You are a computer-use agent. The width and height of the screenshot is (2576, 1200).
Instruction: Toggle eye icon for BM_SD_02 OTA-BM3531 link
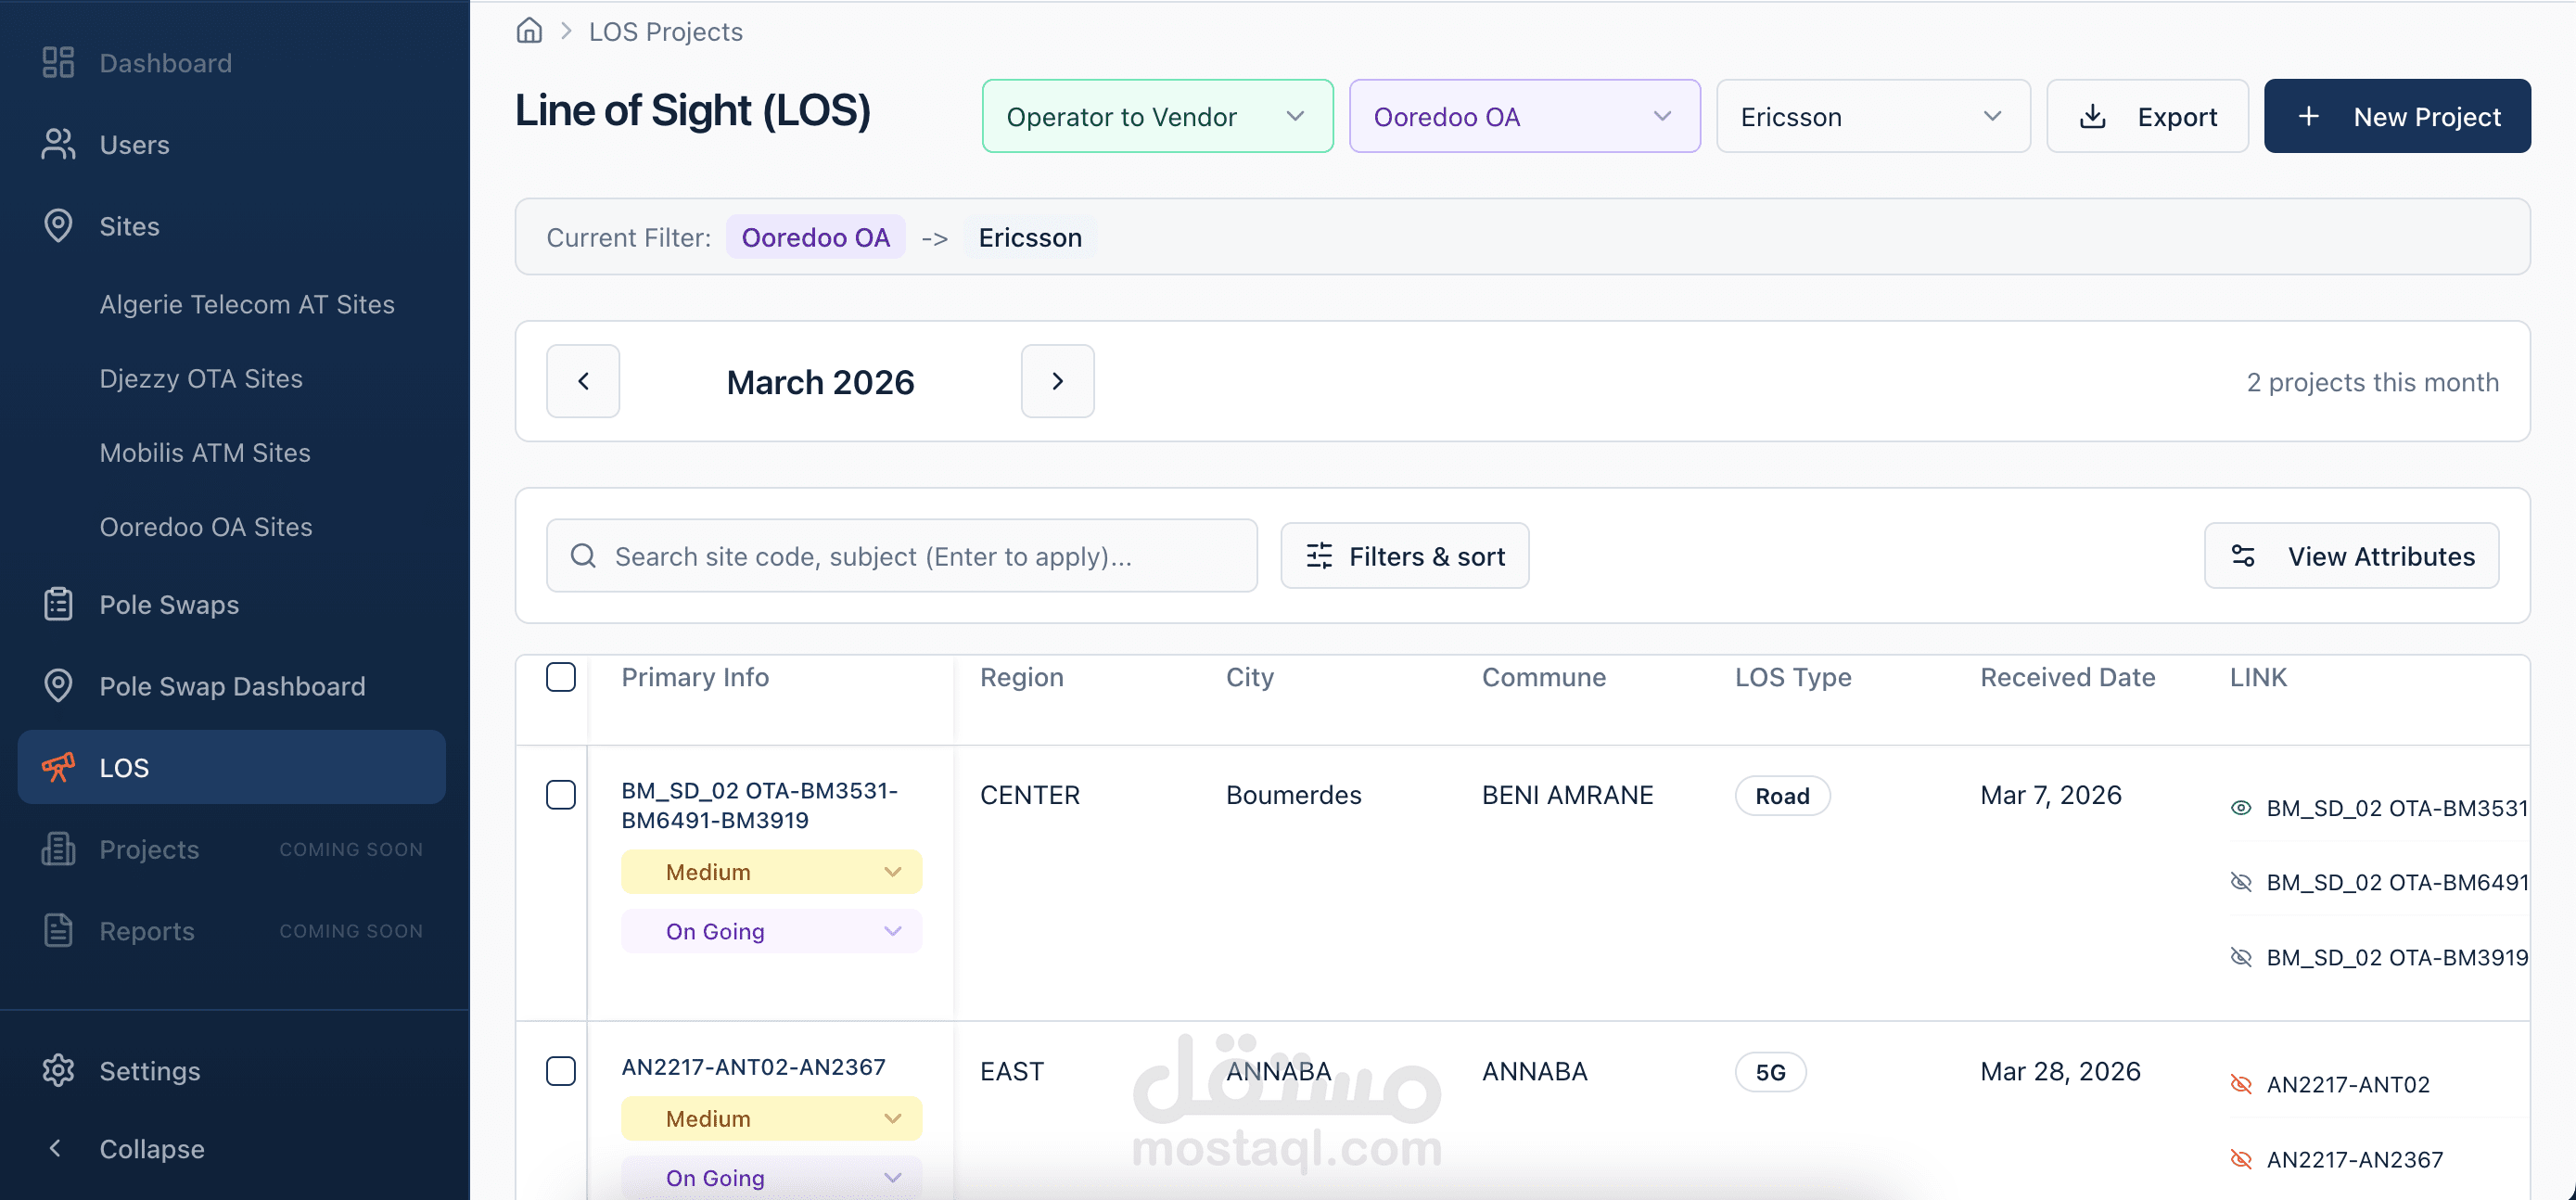2241,808
